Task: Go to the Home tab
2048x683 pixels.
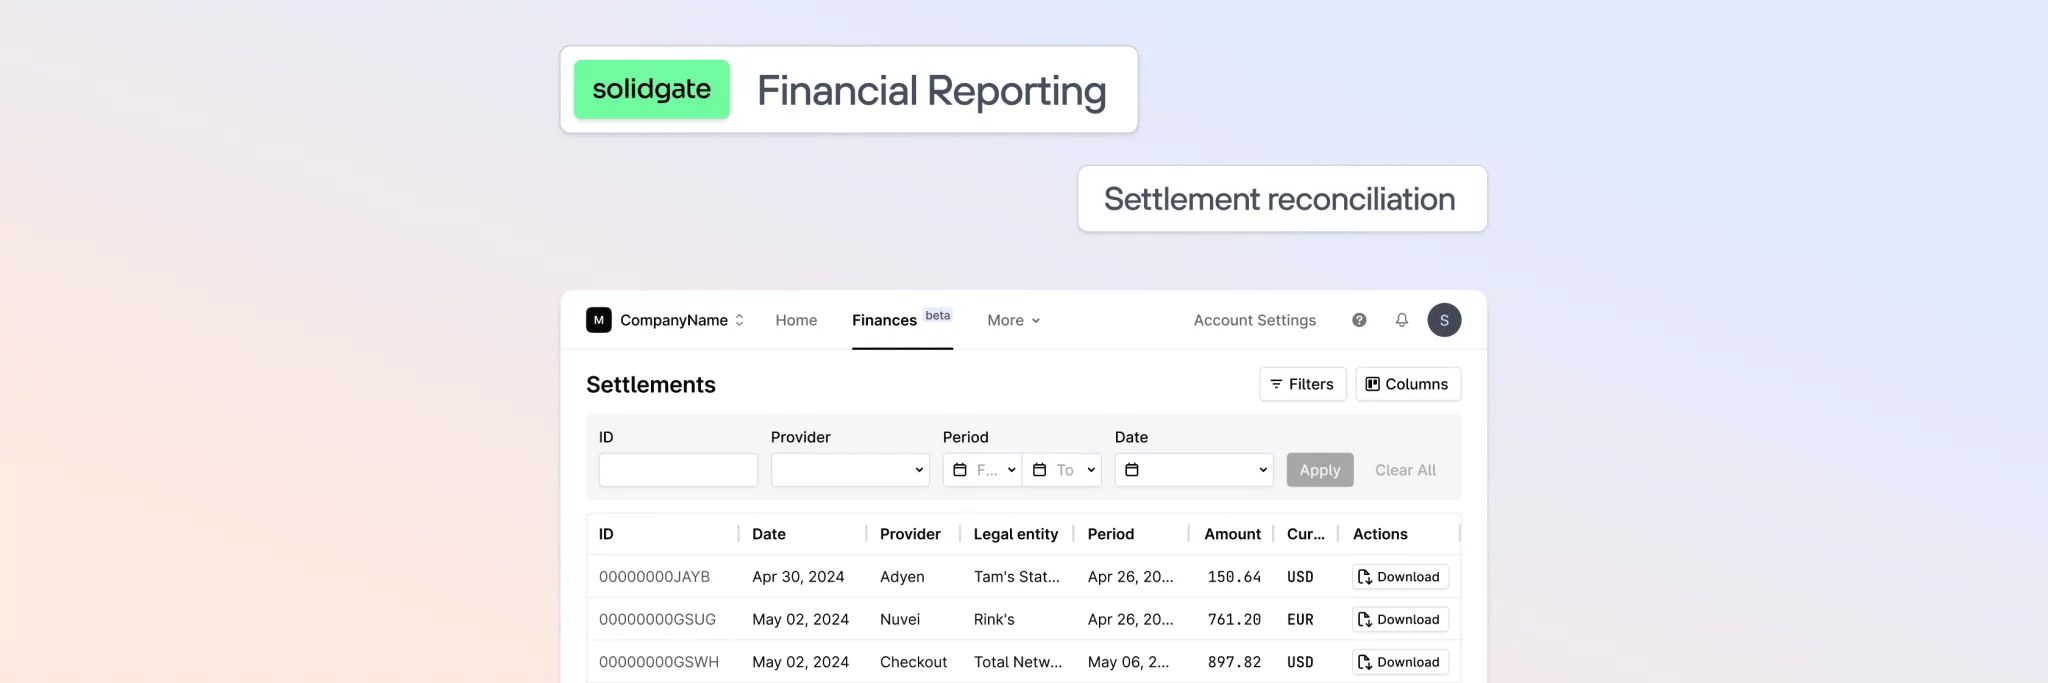Action: (796, 320)
